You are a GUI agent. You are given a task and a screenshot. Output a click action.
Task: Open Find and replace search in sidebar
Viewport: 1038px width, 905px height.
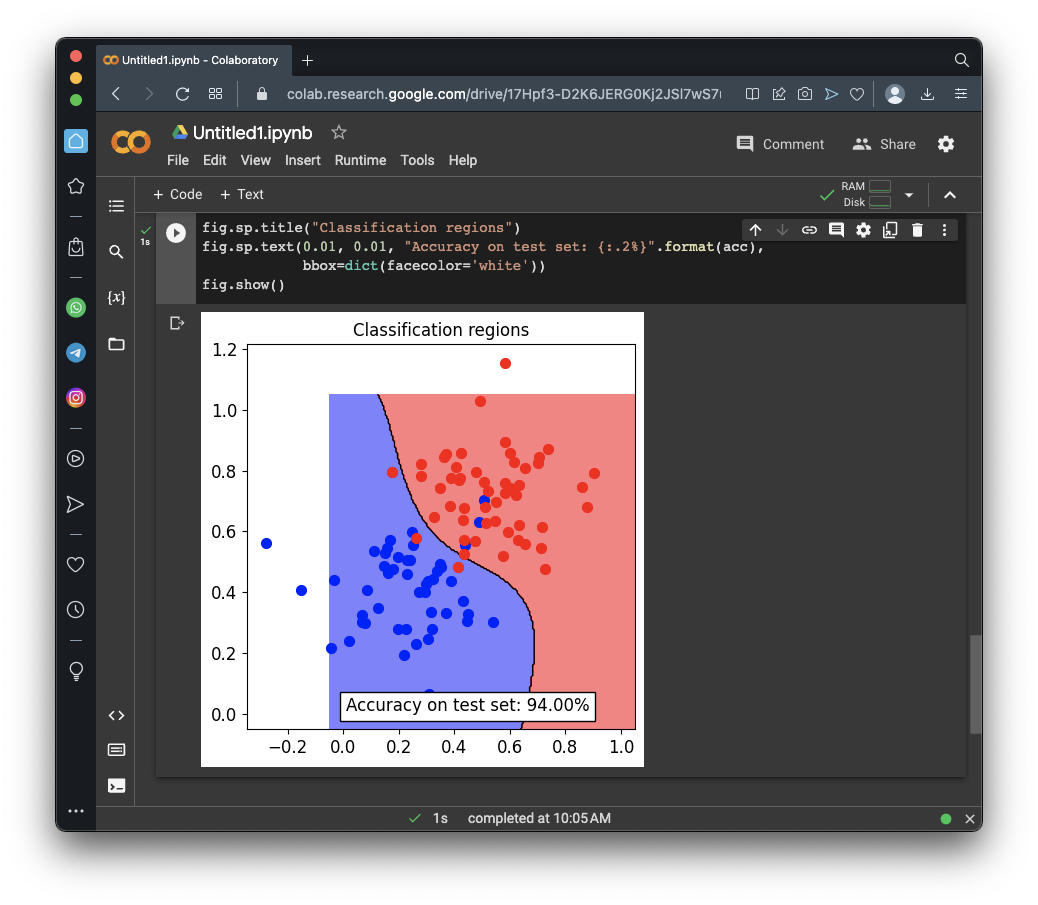(117, 252)
